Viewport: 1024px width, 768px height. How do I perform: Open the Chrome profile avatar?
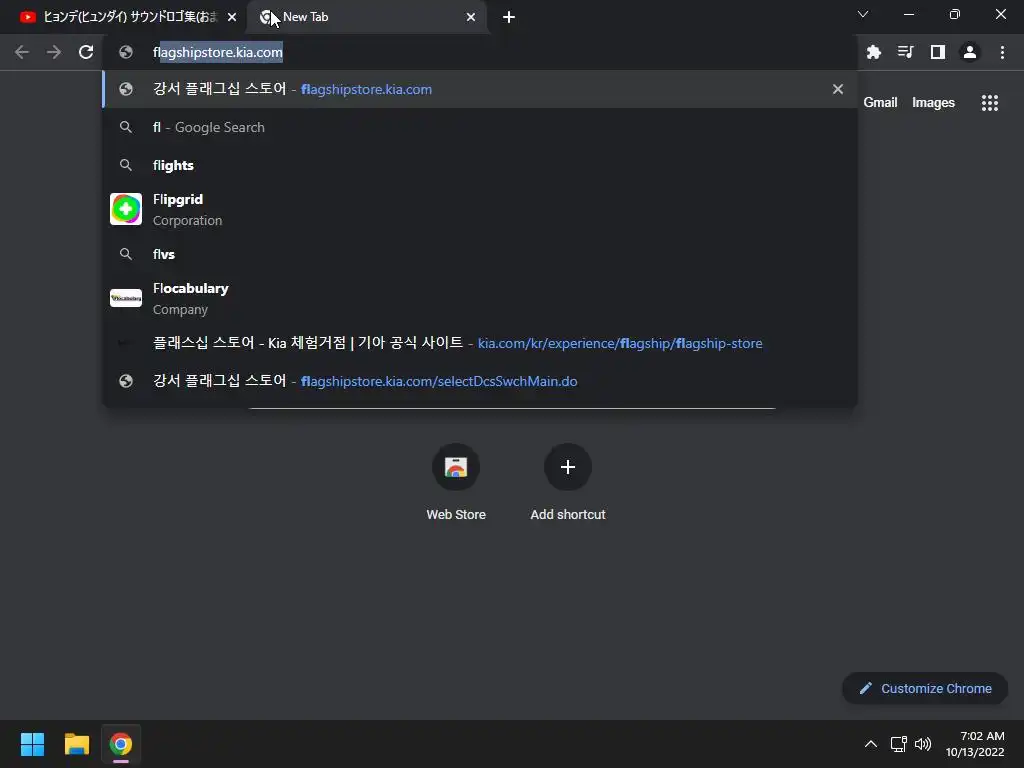(x=970, y=52)
